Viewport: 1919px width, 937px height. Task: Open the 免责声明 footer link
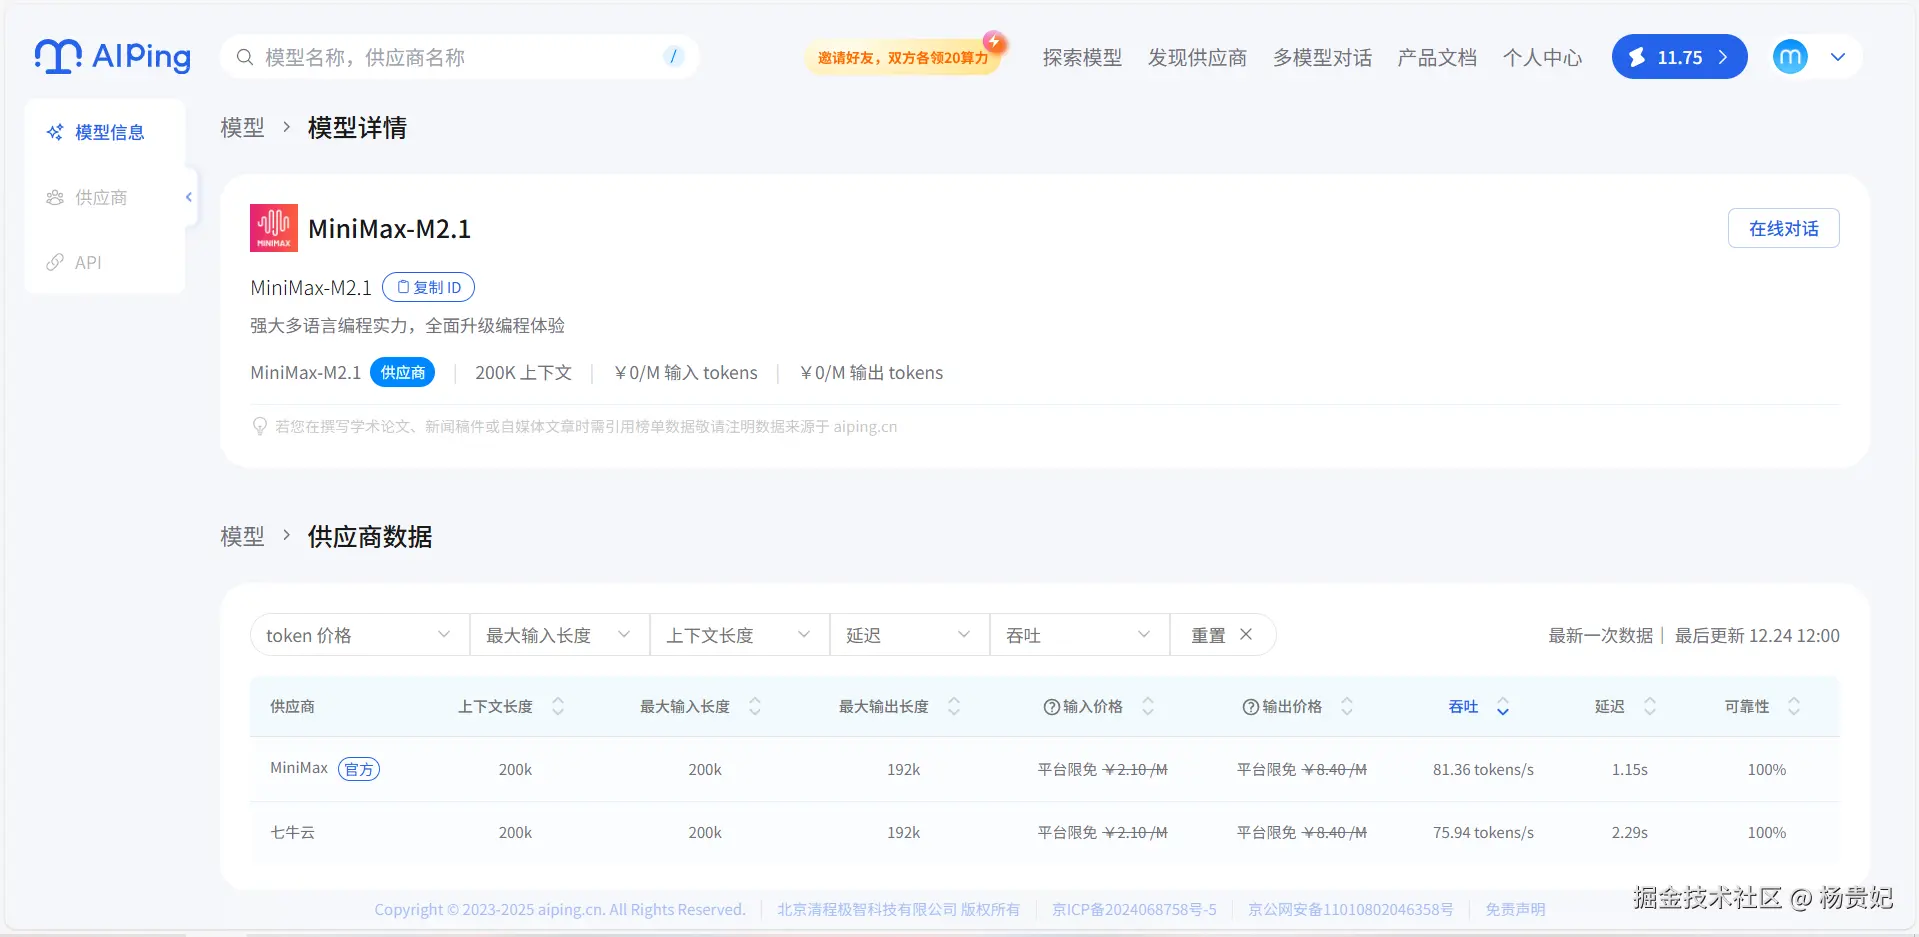coord(1515,909)
